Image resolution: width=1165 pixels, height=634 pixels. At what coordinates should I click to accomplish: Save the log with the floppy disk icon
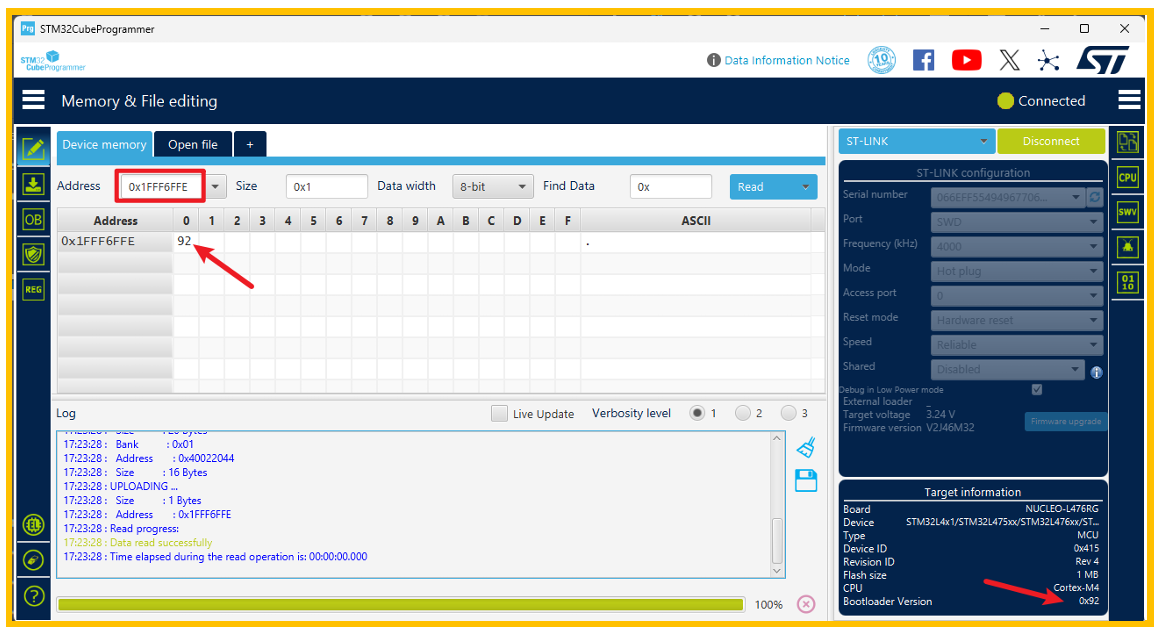point(806,480)
